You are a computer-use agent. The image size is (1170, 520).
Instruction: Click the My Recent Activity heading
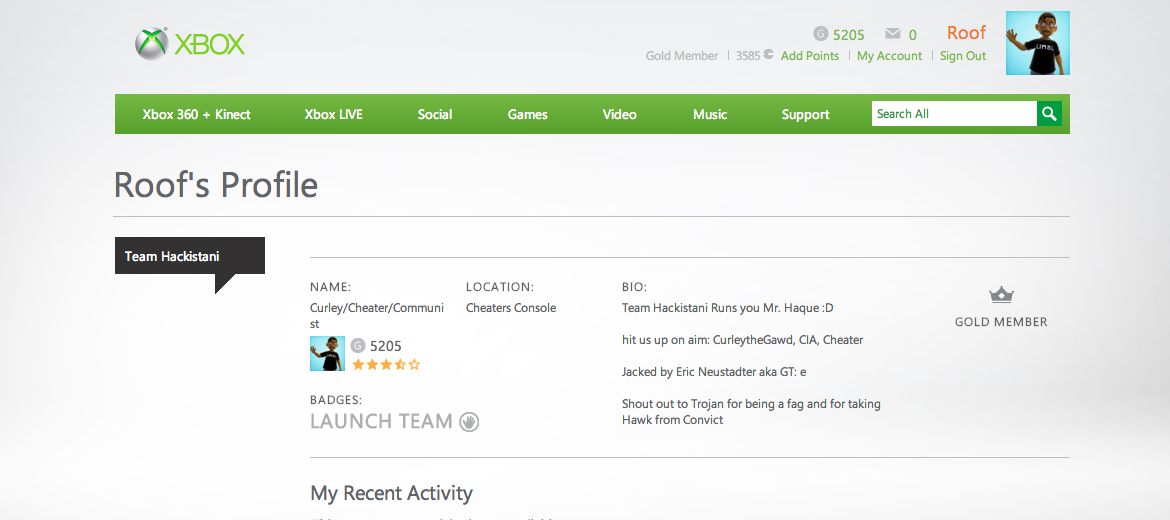pyautogui.click(x=392, y=493)
